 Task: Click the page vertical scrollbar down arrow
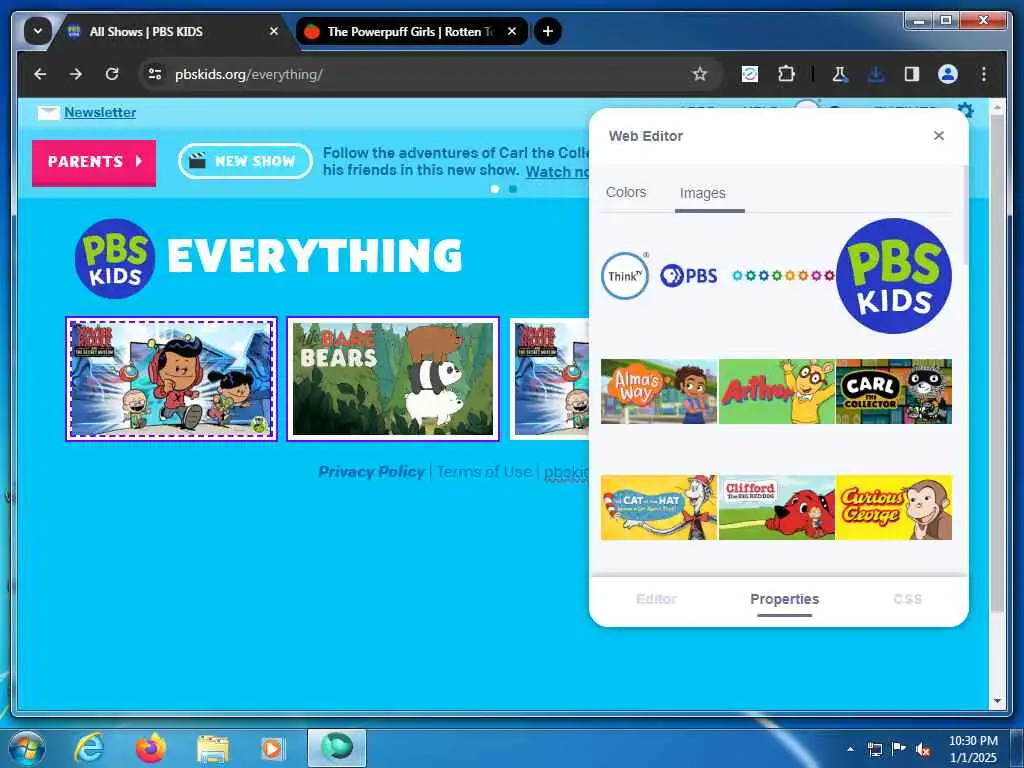pyautogui.click(x=997, y=701)
